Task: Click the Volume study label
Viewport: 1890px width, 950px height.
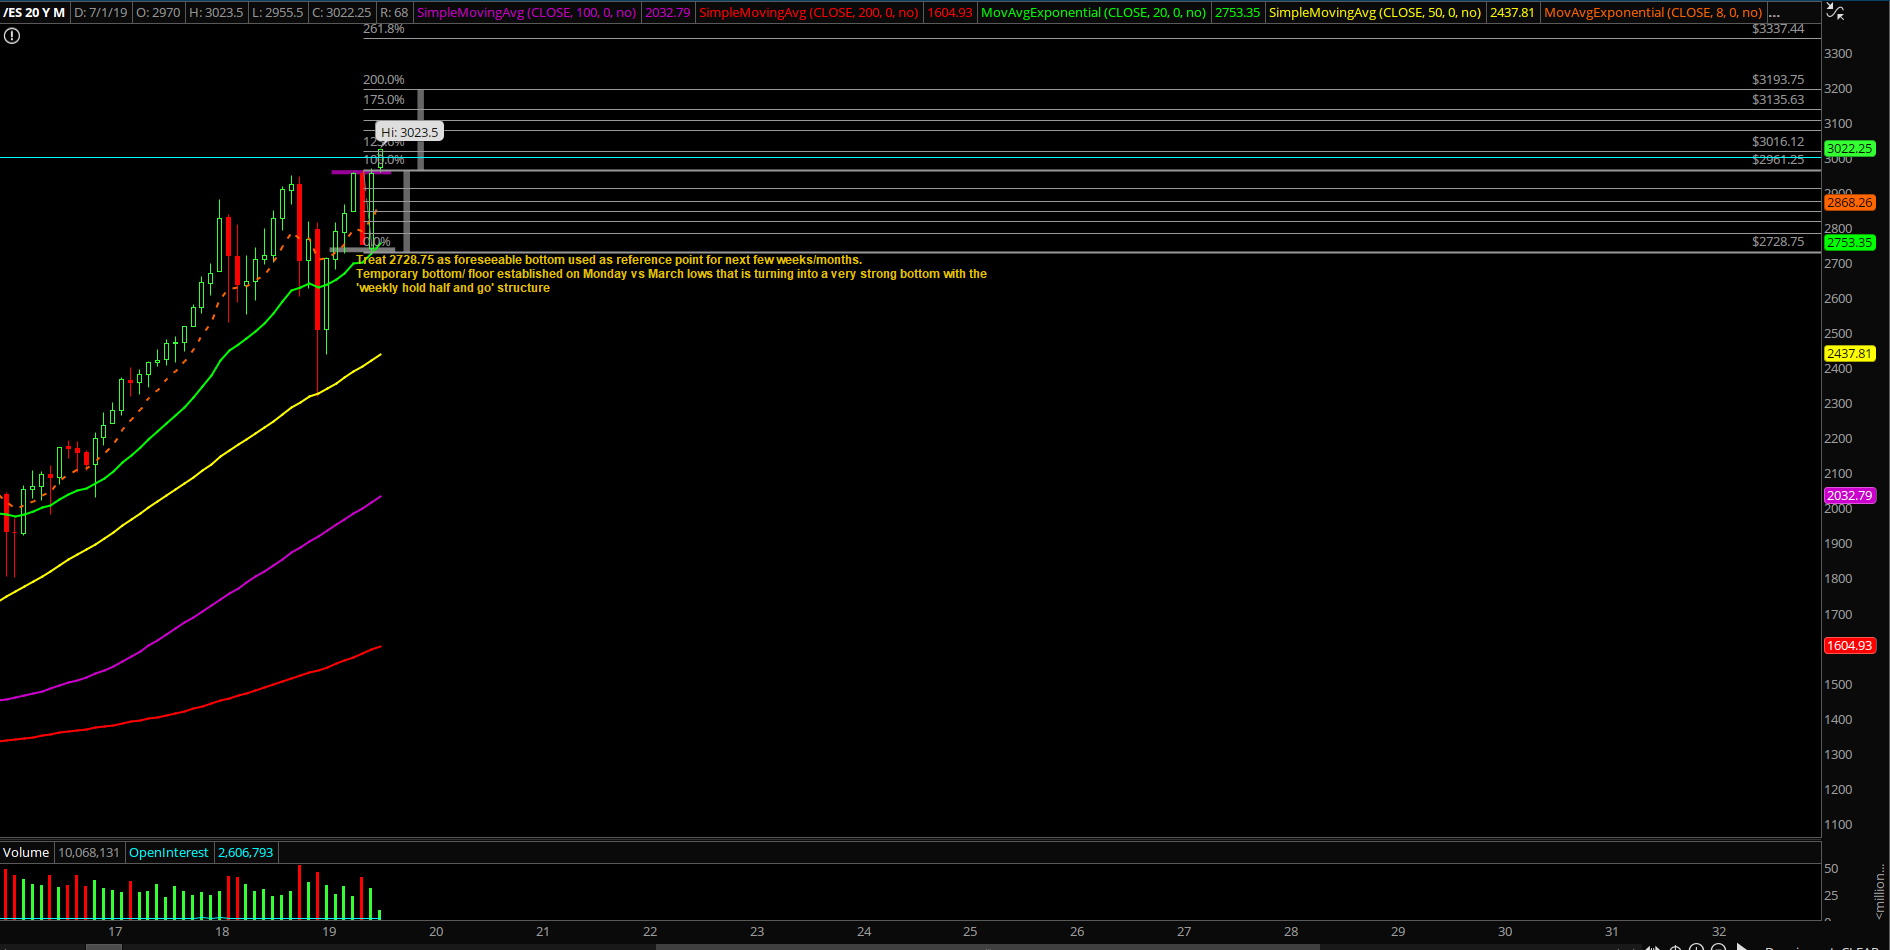Action: coord(26,853)
